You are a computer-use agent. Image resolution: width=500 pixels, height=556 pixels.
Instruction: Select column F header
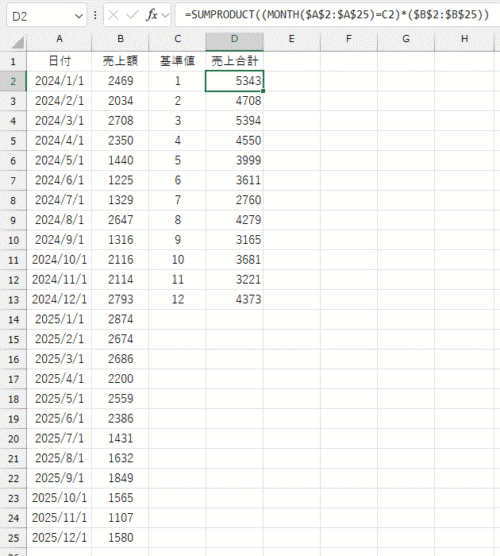(x=349, y=39)
